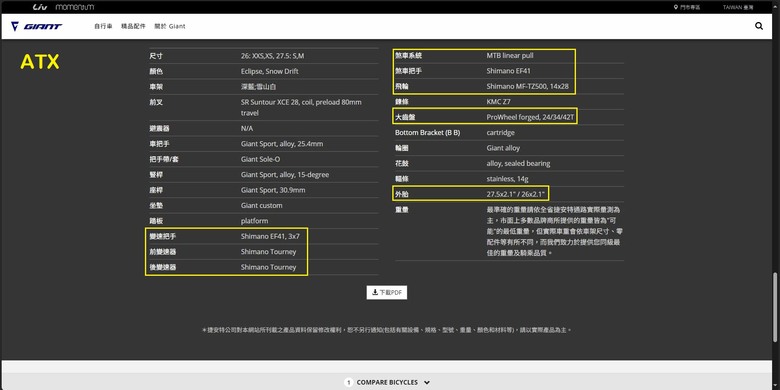
Task: Click the COMPARE BICYCLES label
Action: tap(387, 383)
